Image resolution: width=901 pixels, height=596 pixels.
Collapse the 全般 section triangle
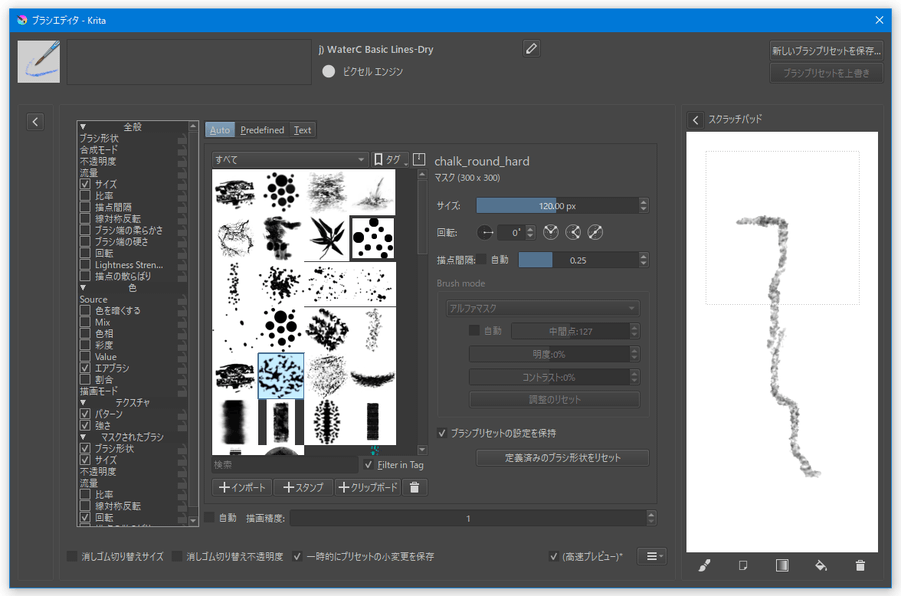pos(83,126)
